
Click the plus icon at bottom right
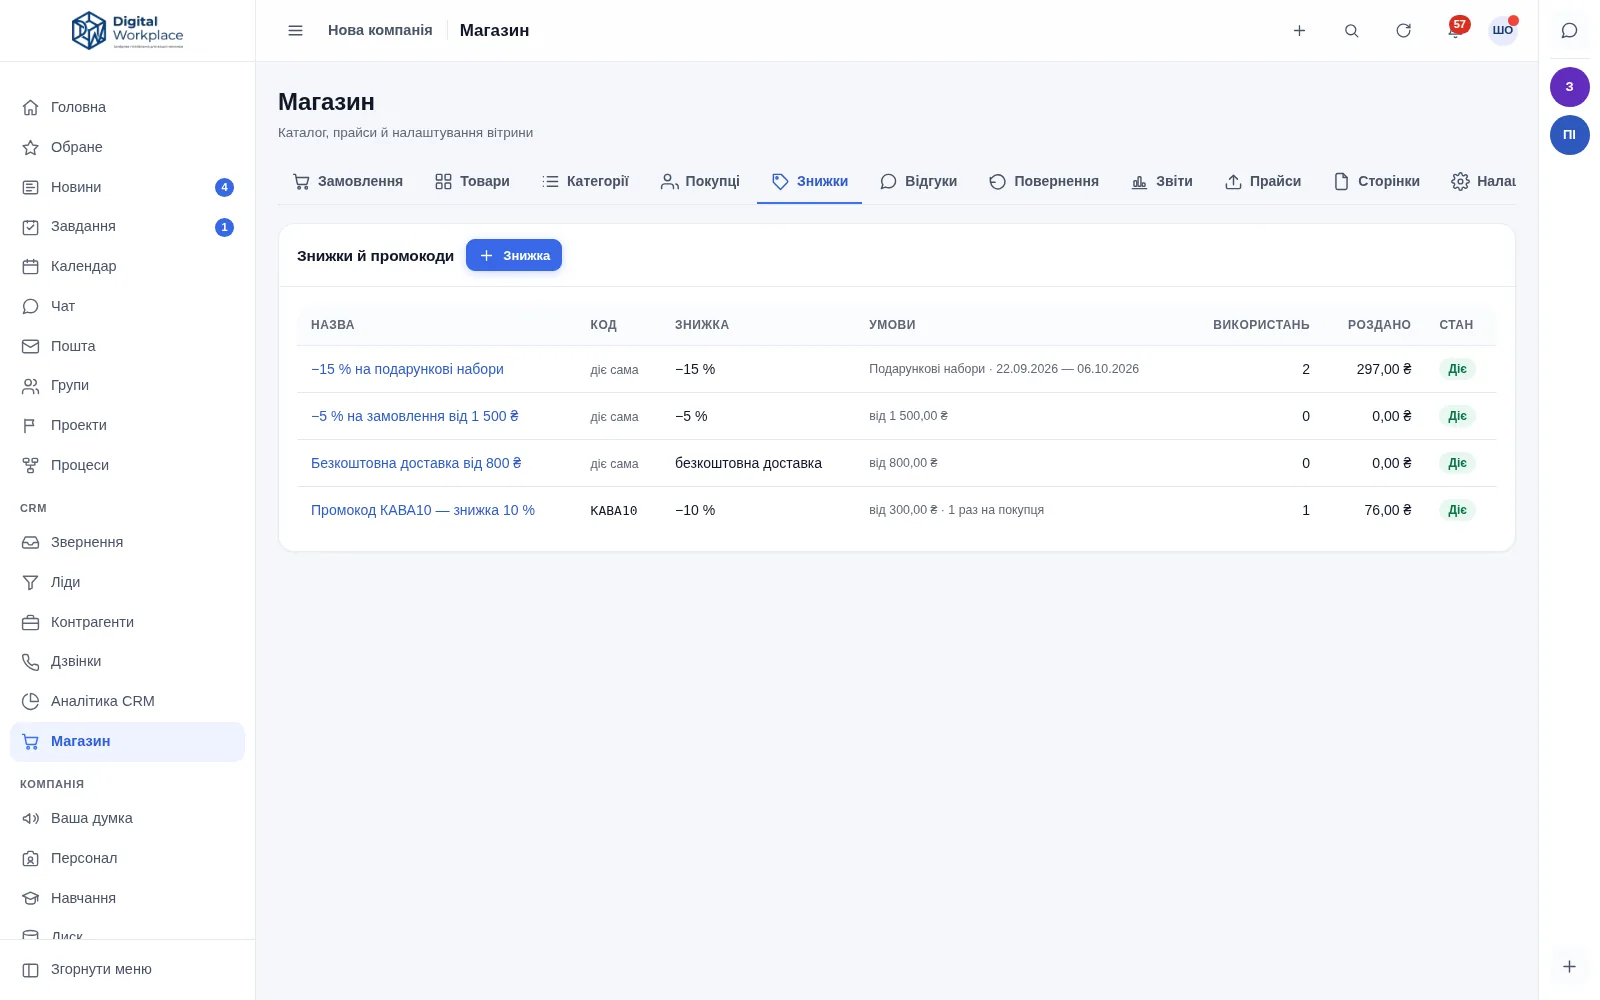(1569, 966)
